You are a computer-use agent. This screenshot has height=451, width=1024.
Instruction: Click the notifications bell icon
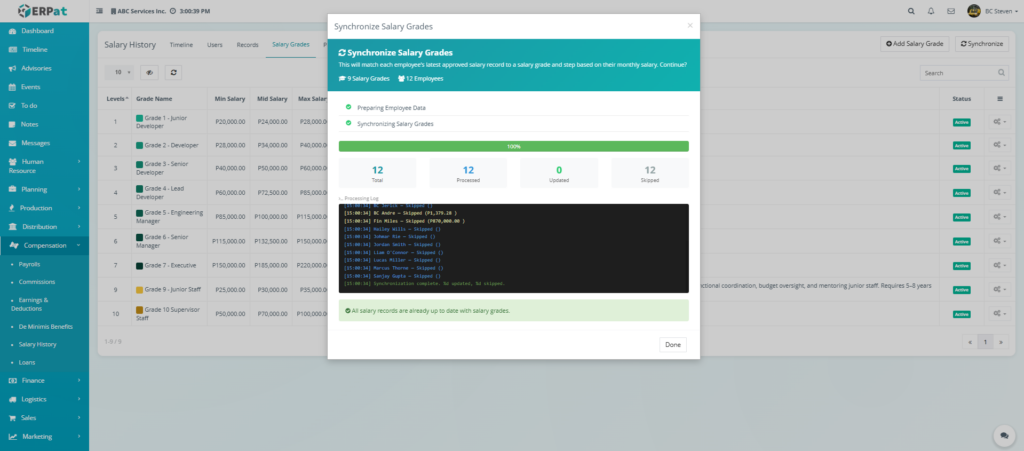(x=931, y=11)
